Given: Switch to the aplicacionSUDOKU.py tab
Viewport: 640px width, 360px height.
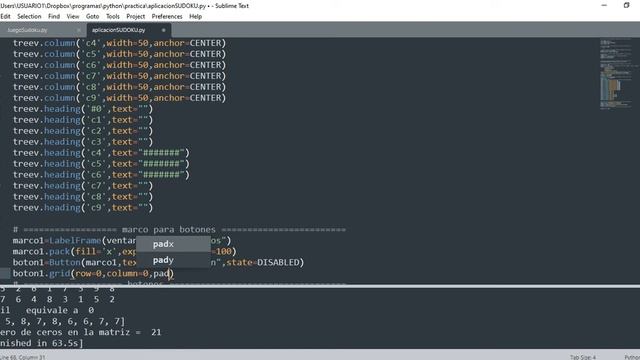Looking at the screenshot, I should tap(118, 30).
